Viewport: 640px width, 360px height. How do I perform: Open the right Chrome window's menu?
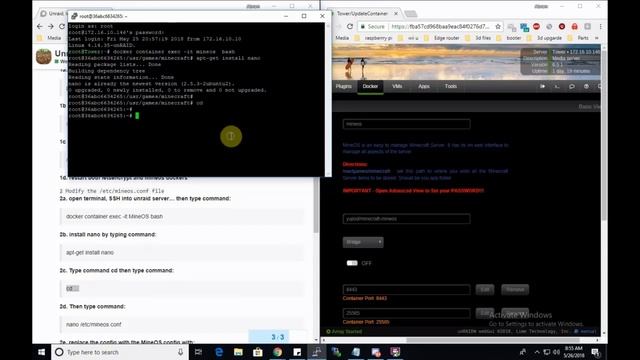[600, 27]
